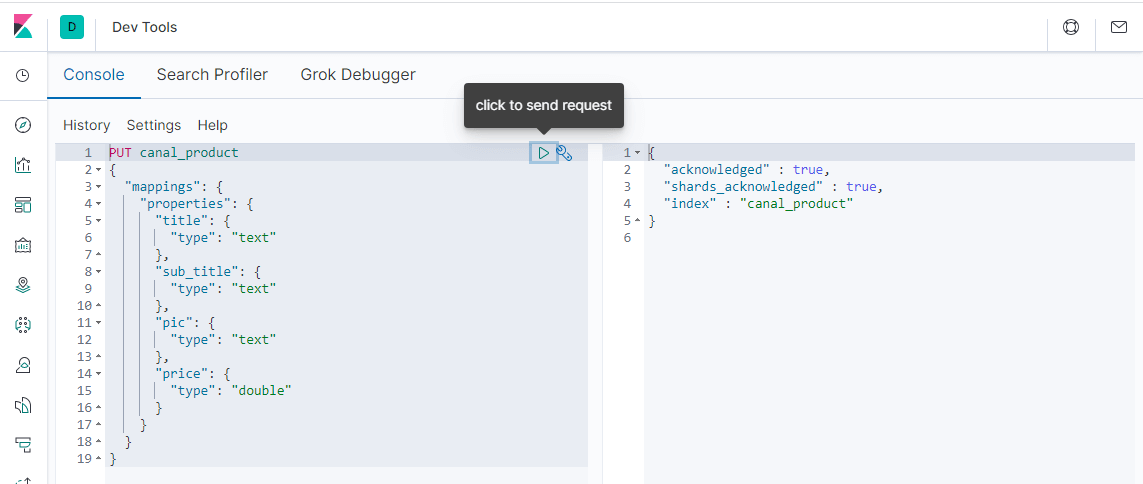Click the fold end marker at line 19
The width and height of the screenshot is (1143, 484).
[98, 458]
